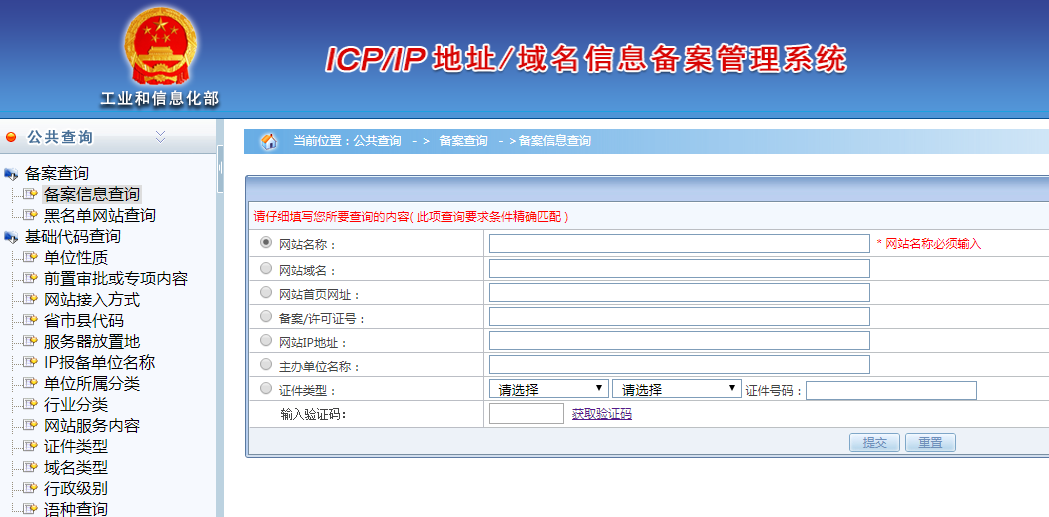Click the page icon beside 证件类型 in sidebar

[x=30, y=446]
